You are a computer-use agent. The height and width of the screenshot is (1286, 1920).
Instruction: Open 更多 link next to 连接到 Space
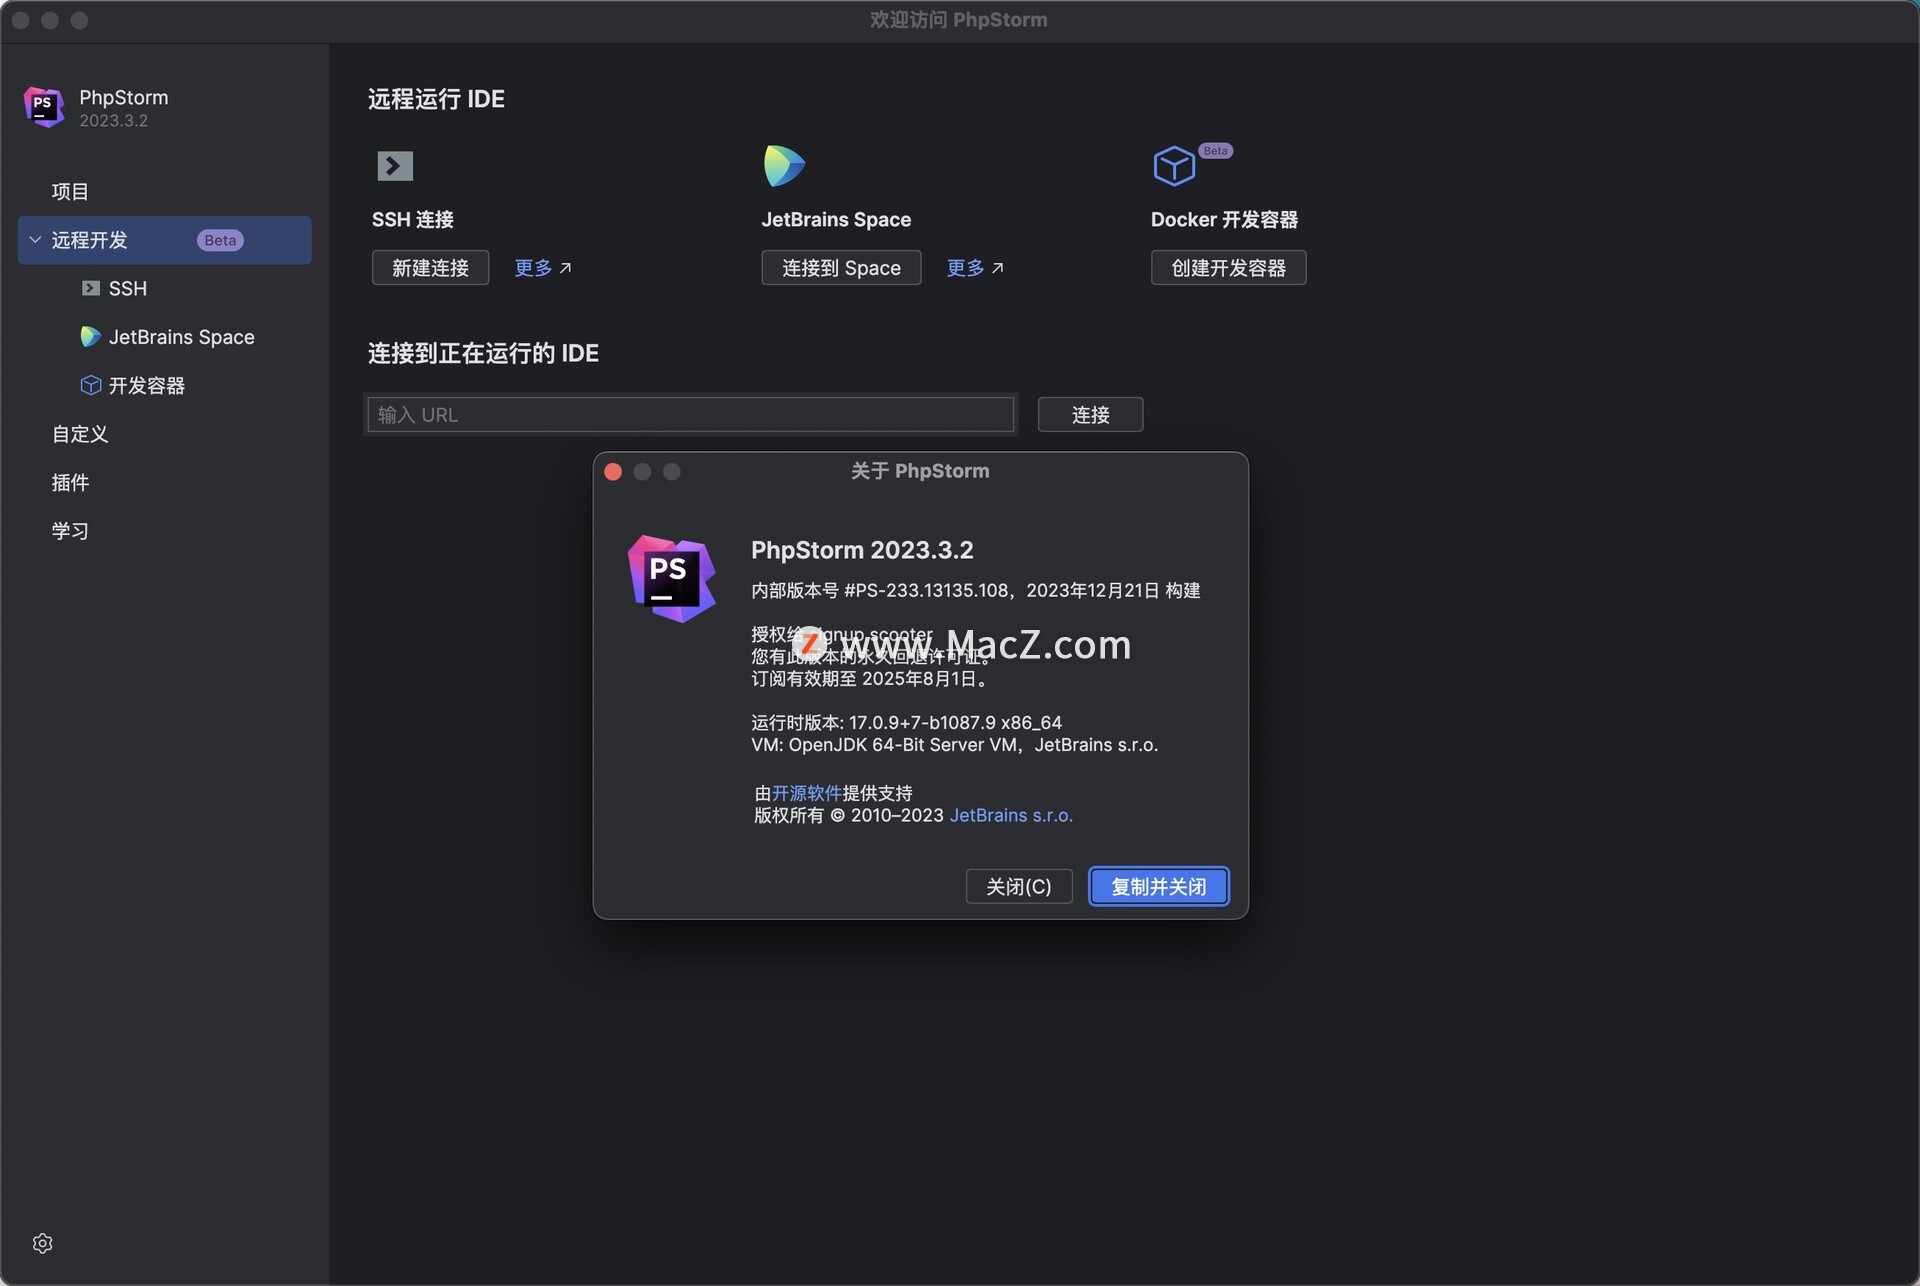tap(975, 268)
